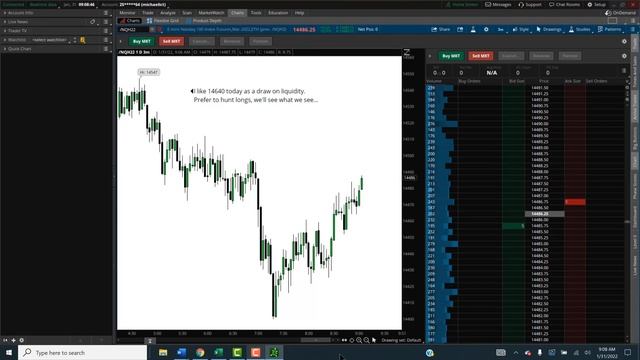Open the Style menu

coord(520,29)
